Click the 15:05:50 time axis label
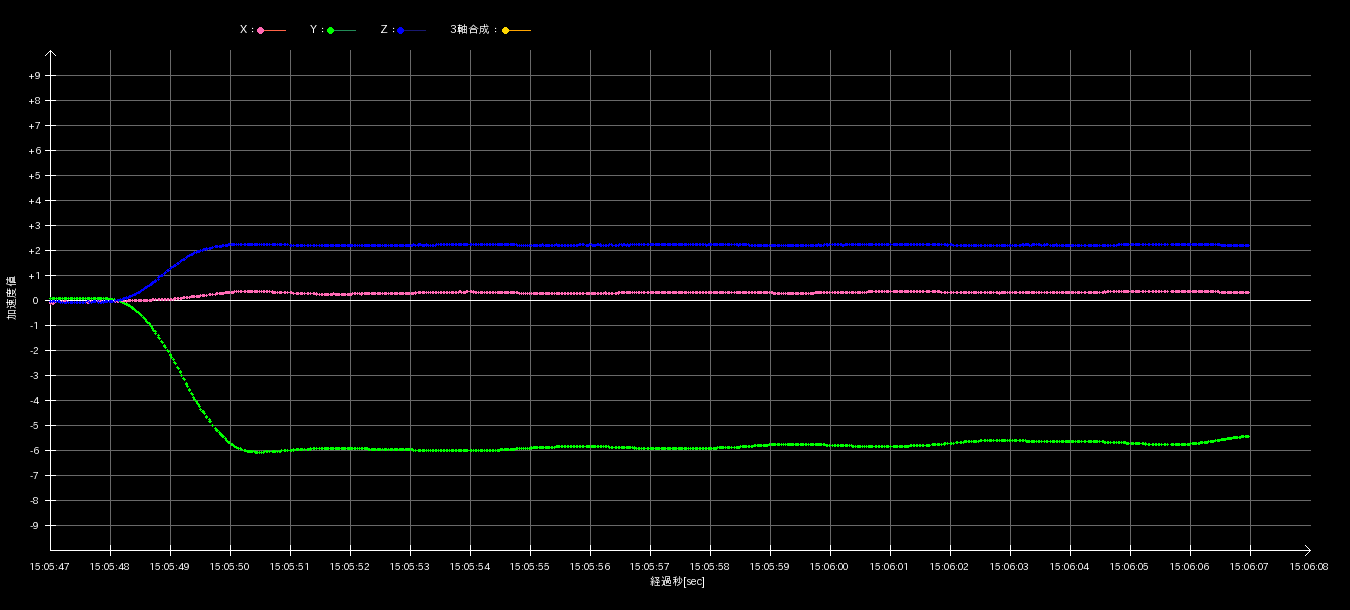Image resolution: width=1350 pixels, height=610 pixels. (230, 566)
